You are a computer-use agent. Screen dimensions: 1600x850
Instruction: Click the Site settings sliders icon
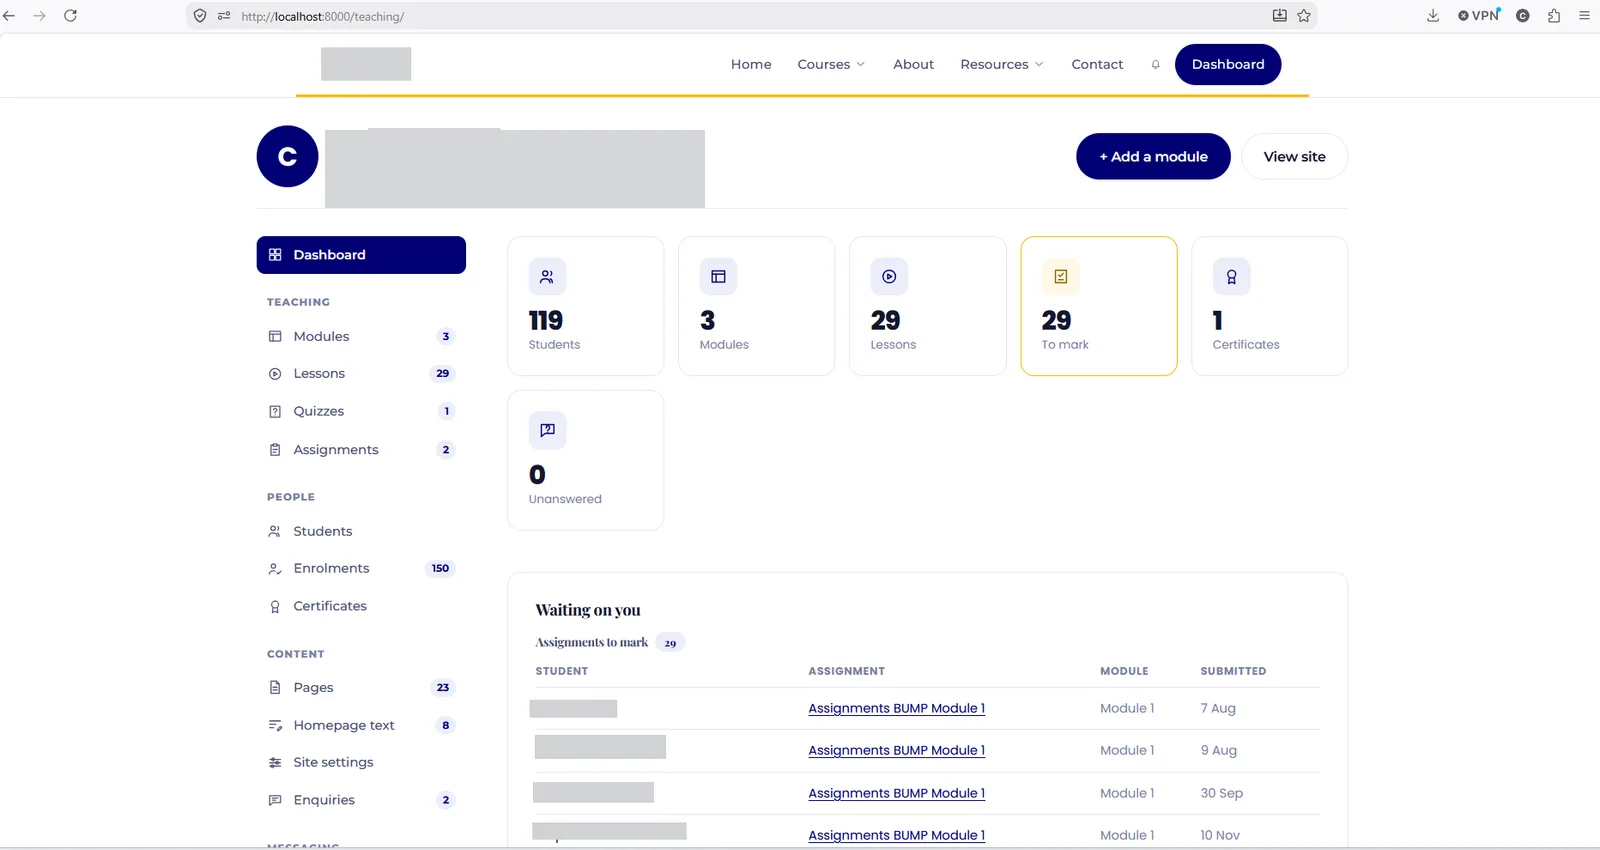pos(275,763)
